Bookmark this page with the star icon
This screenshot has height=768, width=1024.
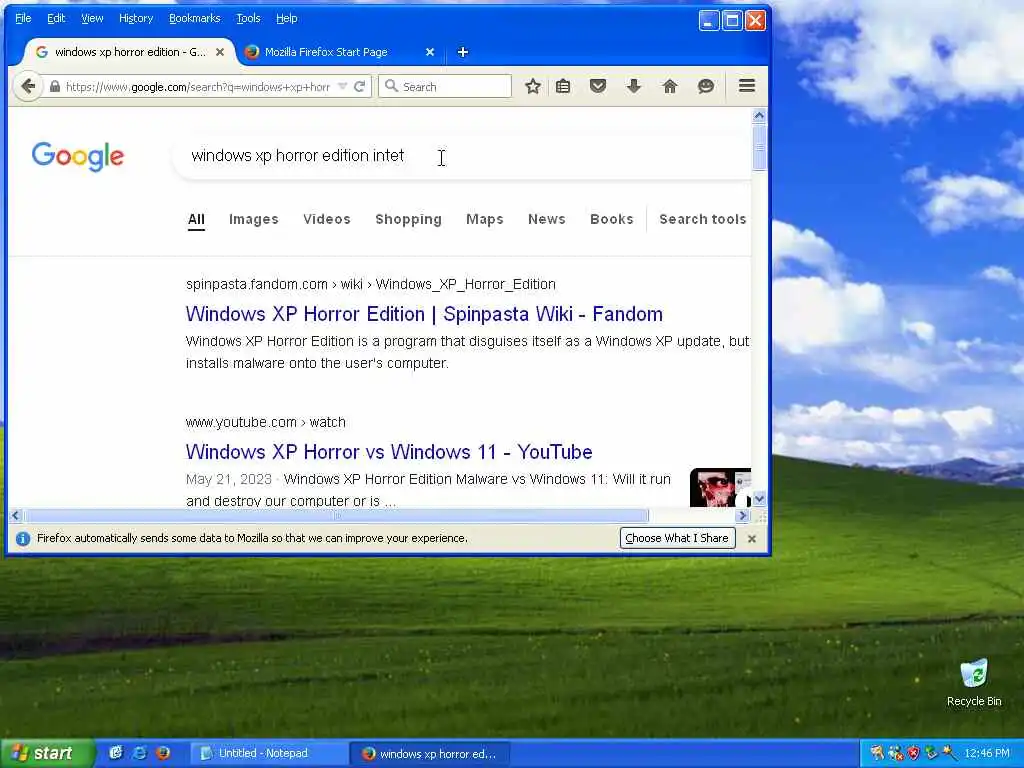pos(533,86)
